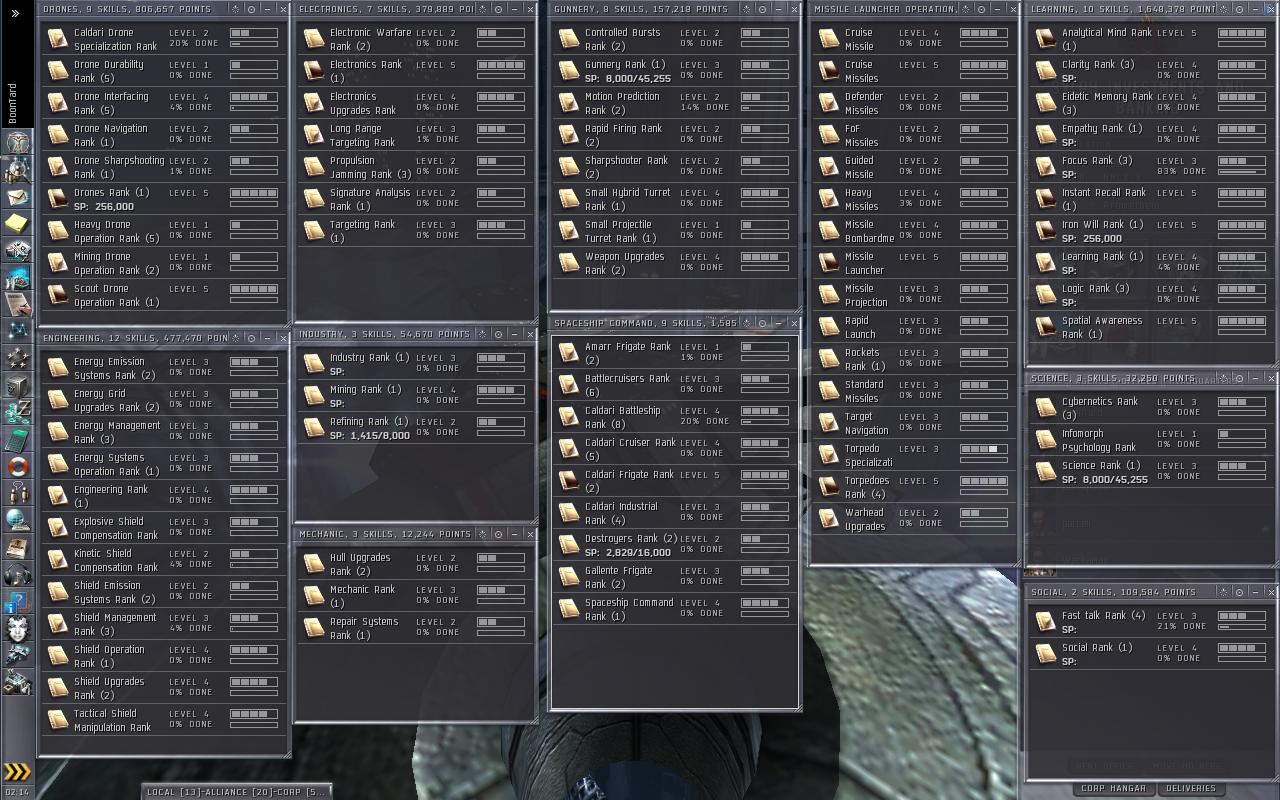Click the circle icon on Social window header

coord(1239,592)
